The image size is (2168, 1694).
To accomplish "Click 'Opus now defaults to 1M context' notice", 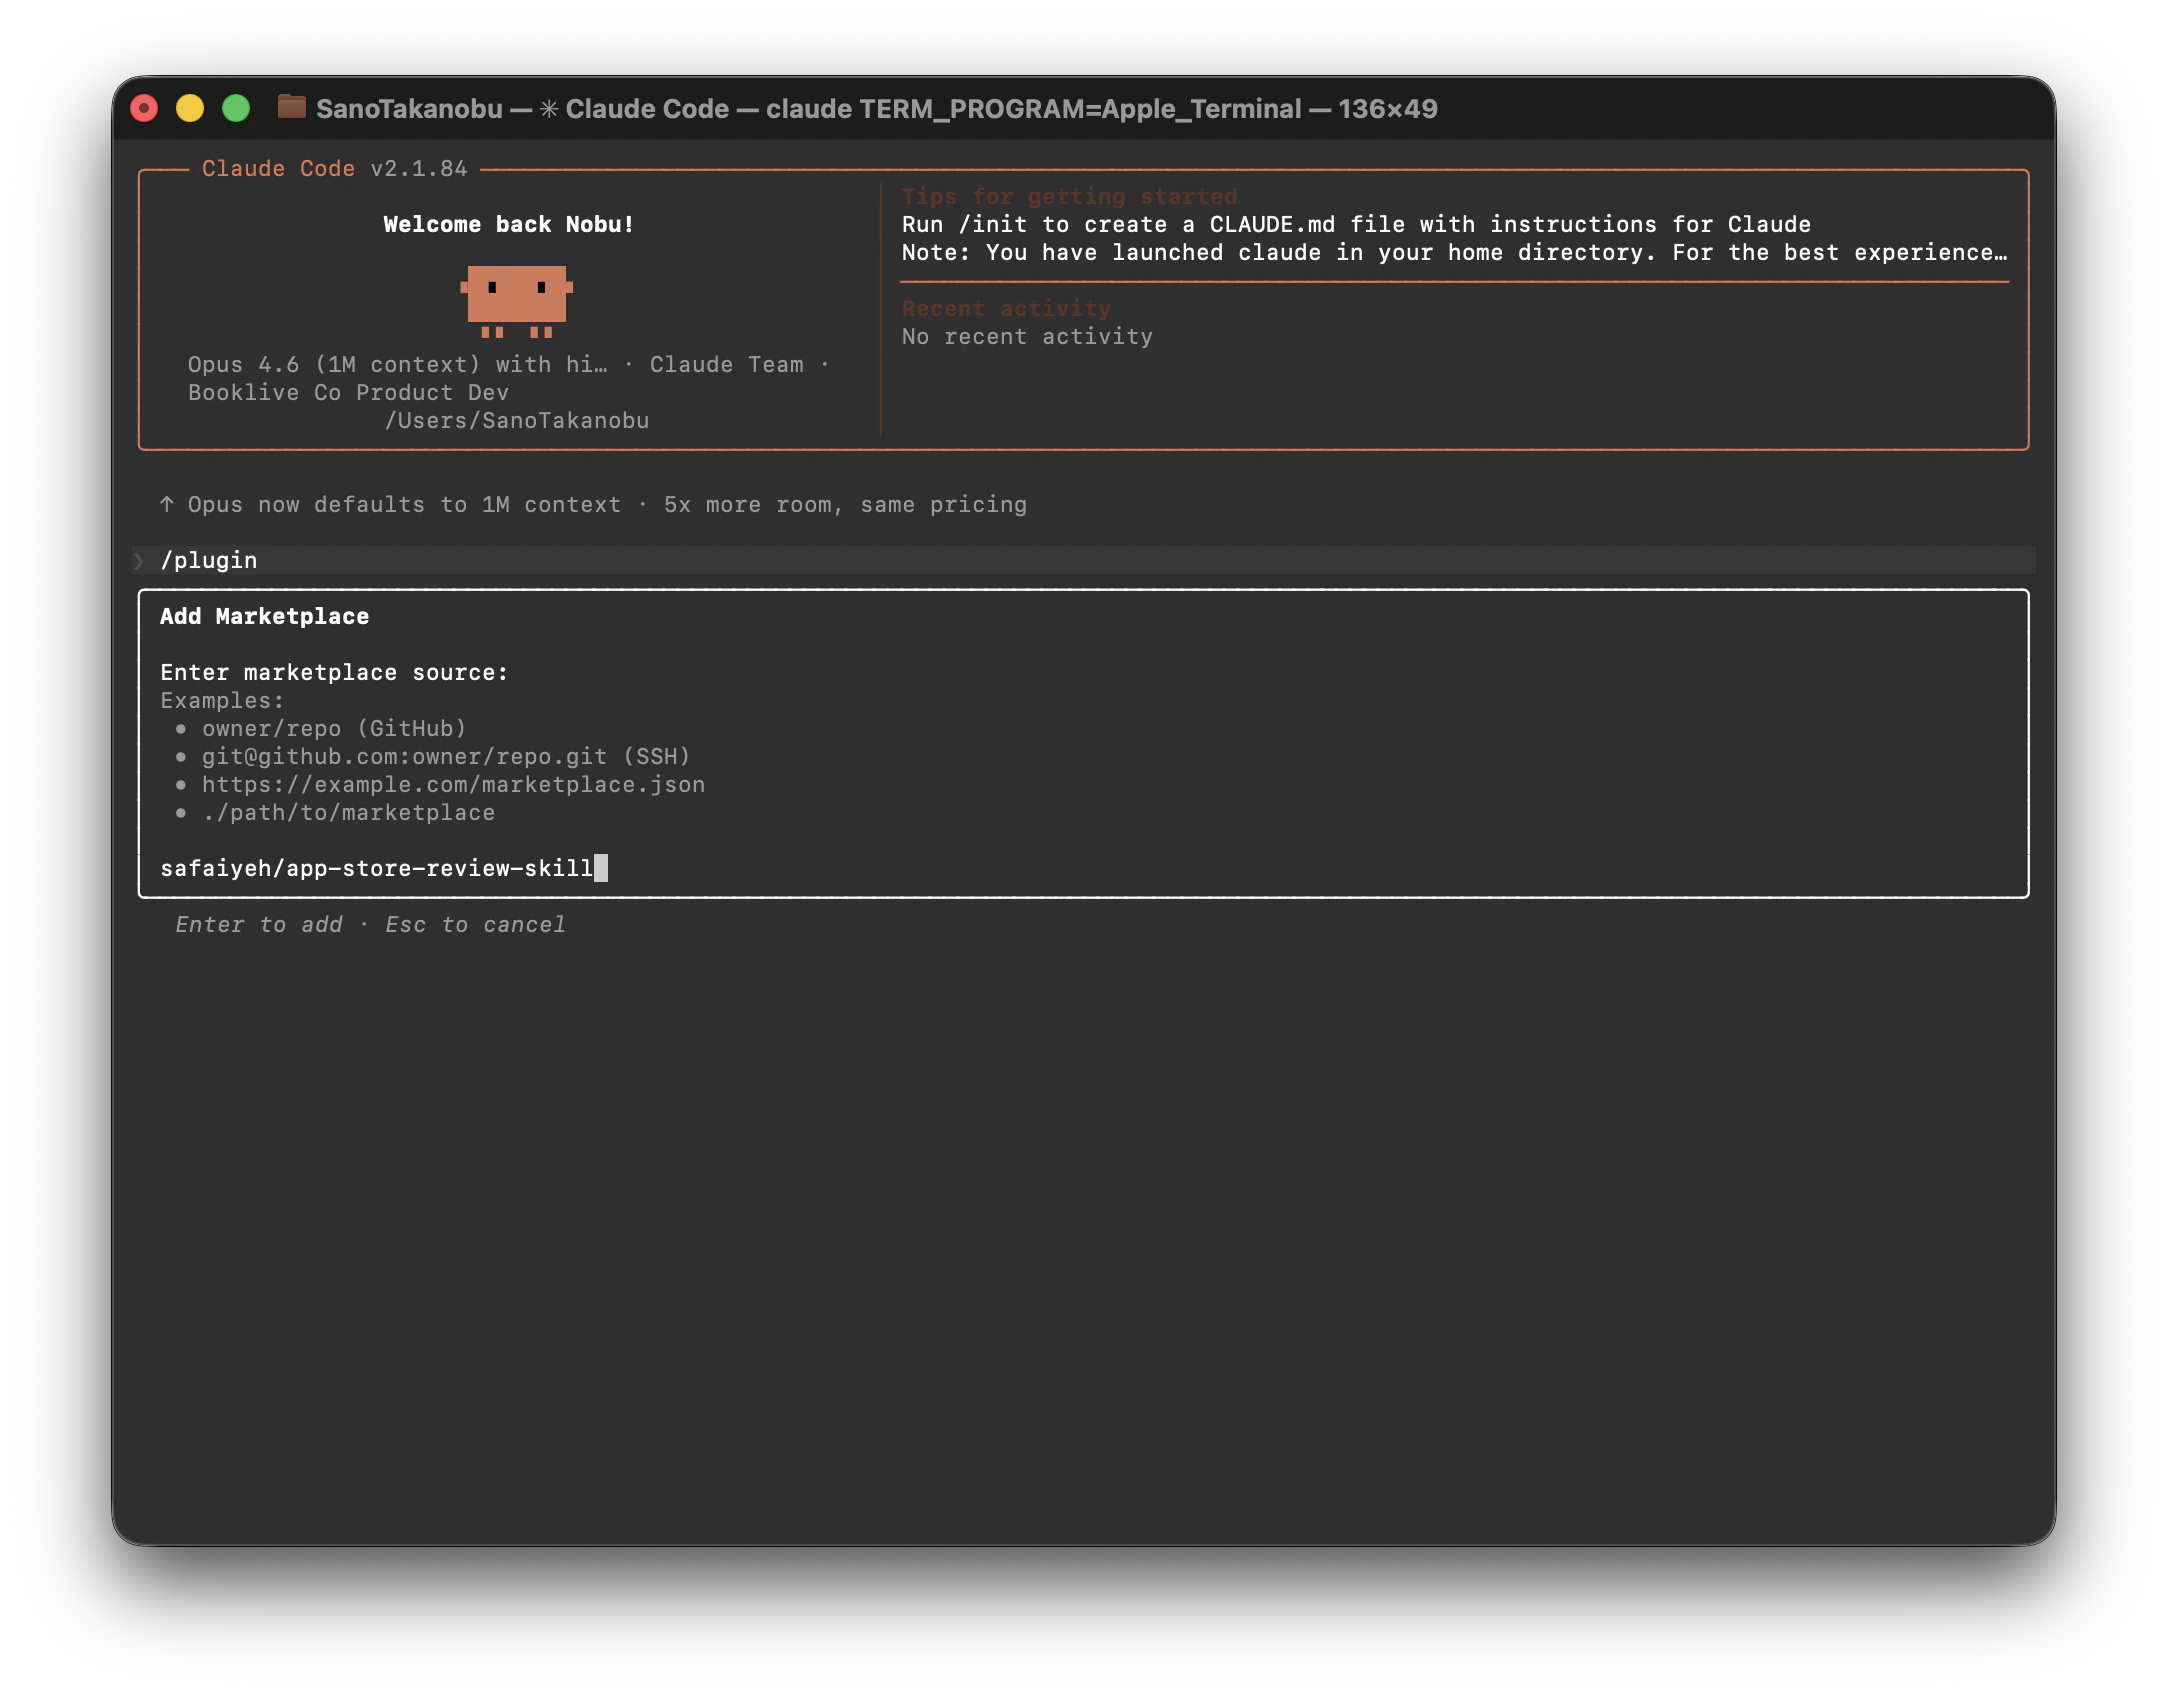I will (593, 504).
